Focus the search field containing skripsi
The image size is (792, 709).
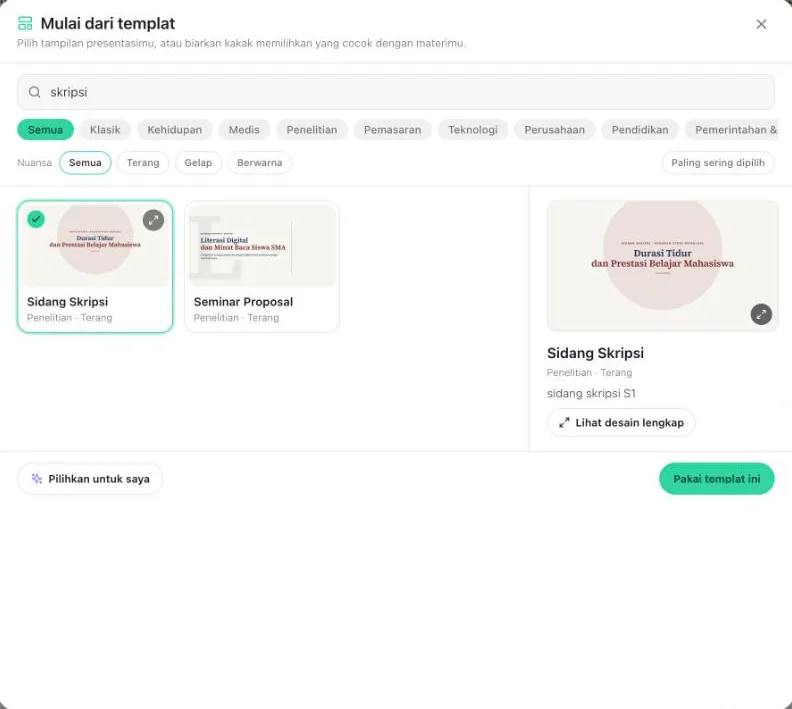395,92
